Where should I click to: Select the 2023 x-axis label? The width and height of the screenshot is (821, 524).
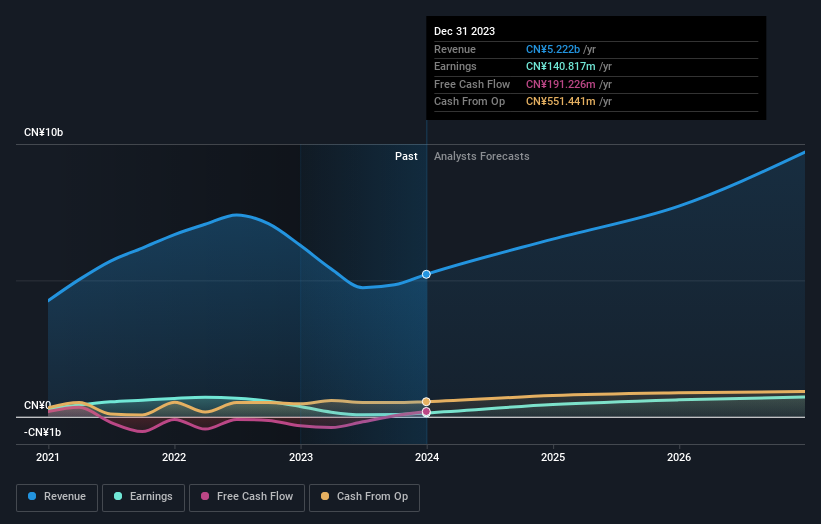click(301, 457)
